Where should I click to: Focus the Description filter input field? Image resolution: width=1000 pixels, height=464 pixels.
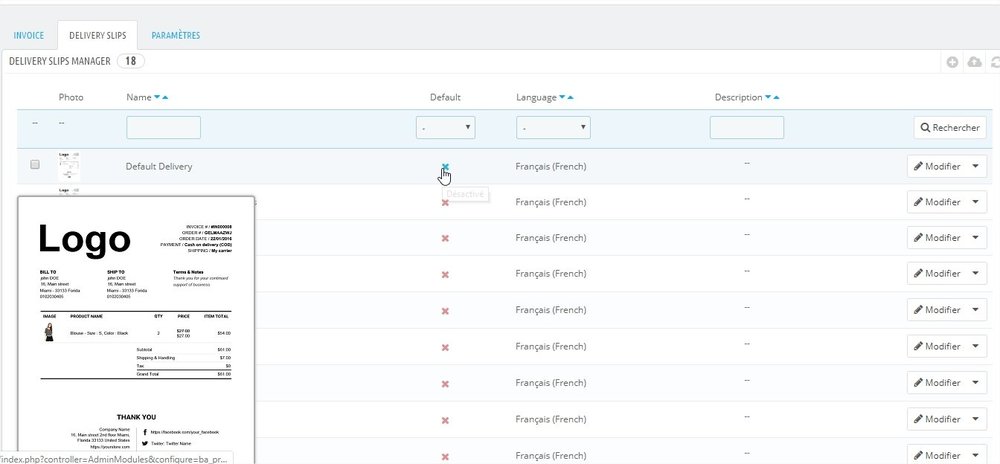tap(746, 127)
